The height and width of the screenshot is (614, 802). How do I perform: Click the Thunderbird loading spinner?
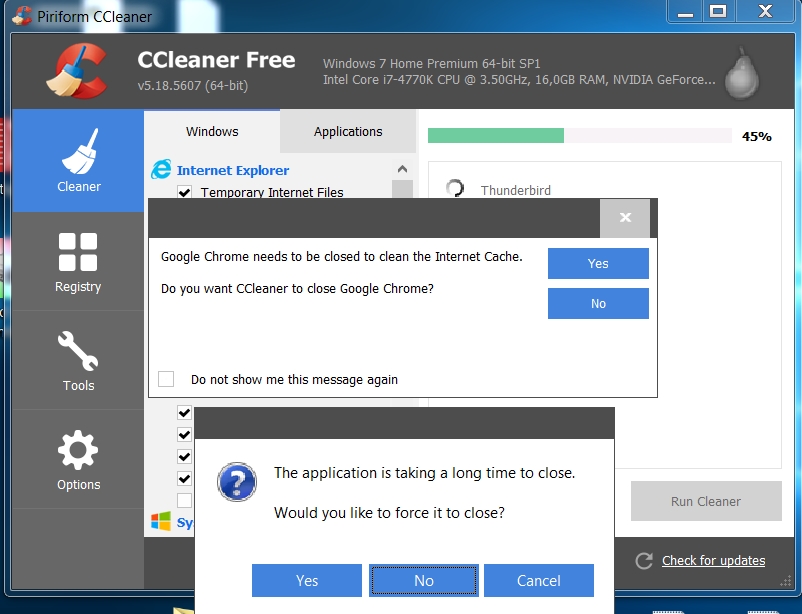point(454,188)
